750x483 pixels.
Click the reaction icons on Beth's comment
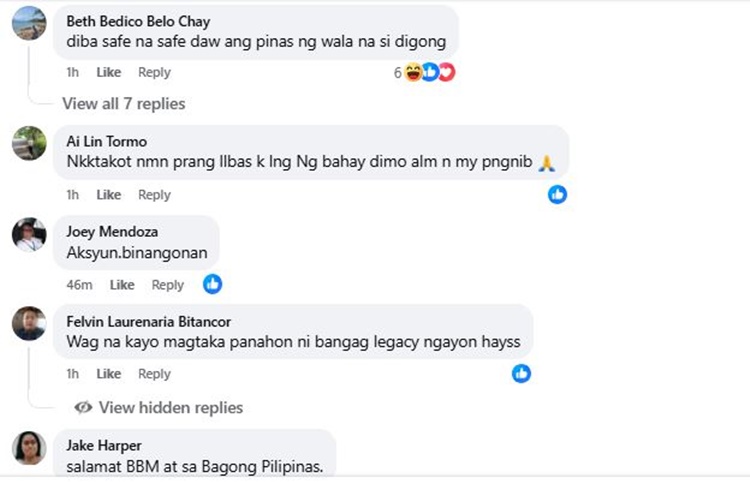tap(430, 72)
